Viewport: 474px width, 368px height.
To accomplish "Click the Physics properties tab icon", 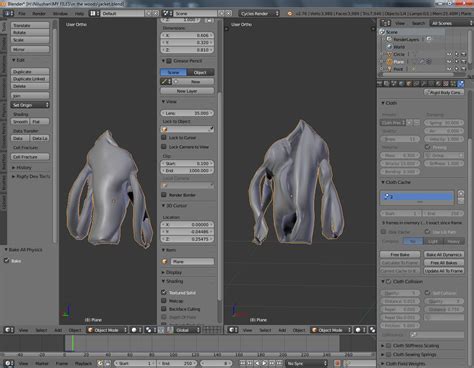I will coord(461,84).
